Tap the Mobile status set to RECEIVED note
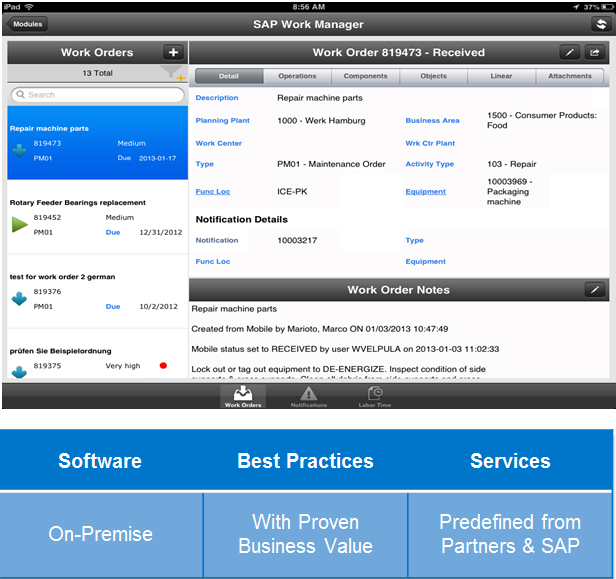 [345, 349]
